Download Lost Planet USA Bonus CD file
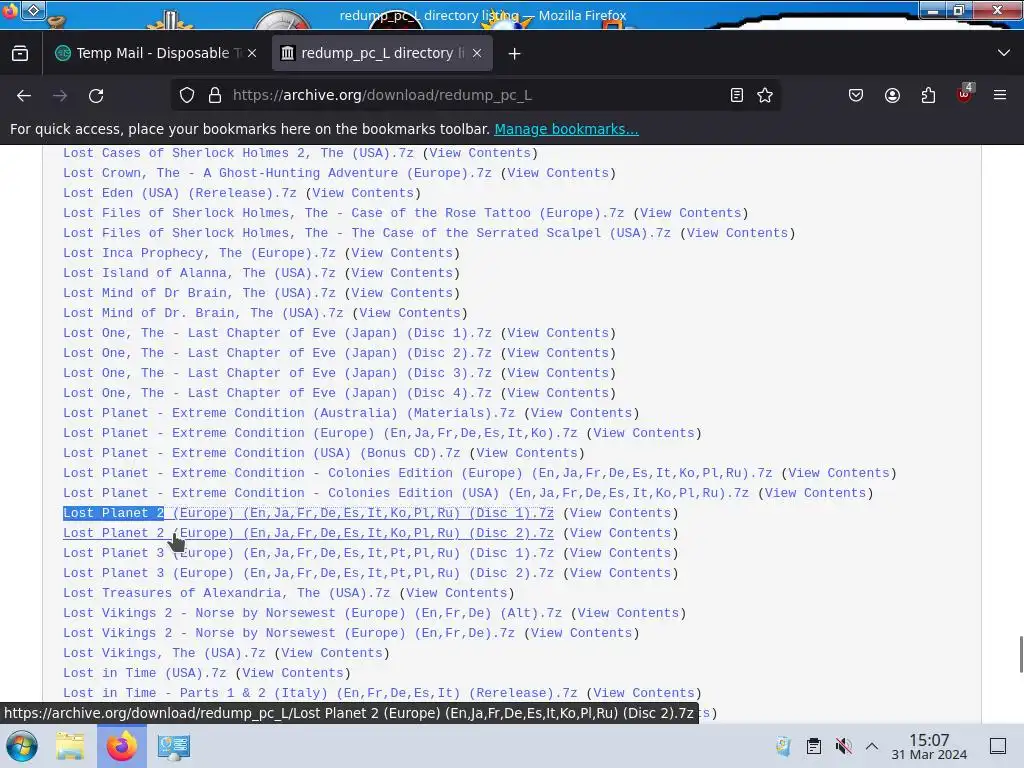1024x768 pixels. click(262, 453)
